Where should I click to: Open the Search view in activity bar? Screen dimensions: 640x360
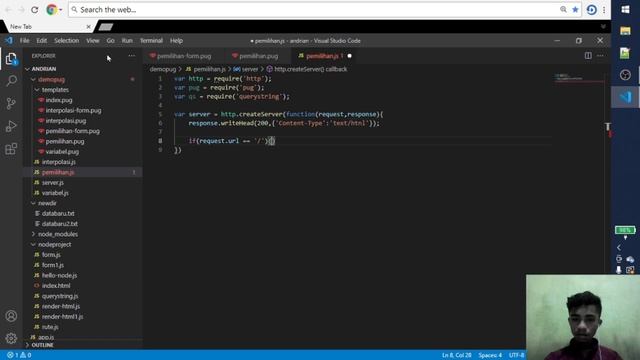(x=11, y=80)
